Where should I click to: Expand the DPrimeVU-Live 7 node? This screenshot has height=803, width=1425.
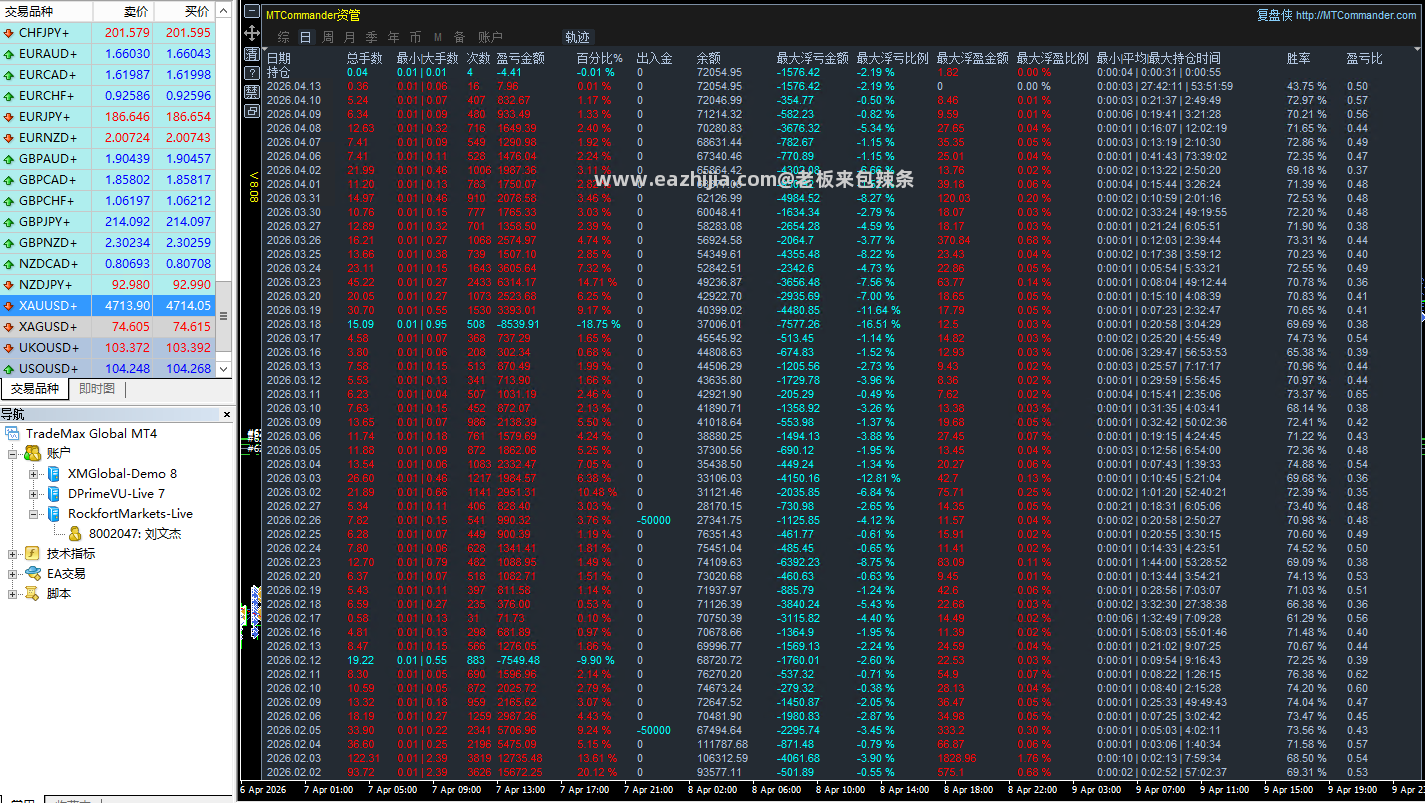coord(33,494)
